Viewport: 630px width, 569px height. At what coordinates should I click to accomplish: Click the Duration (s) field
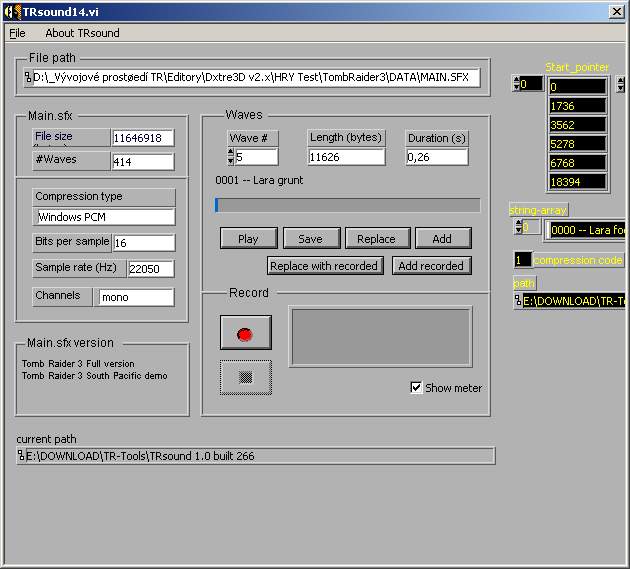coord(437,157)
